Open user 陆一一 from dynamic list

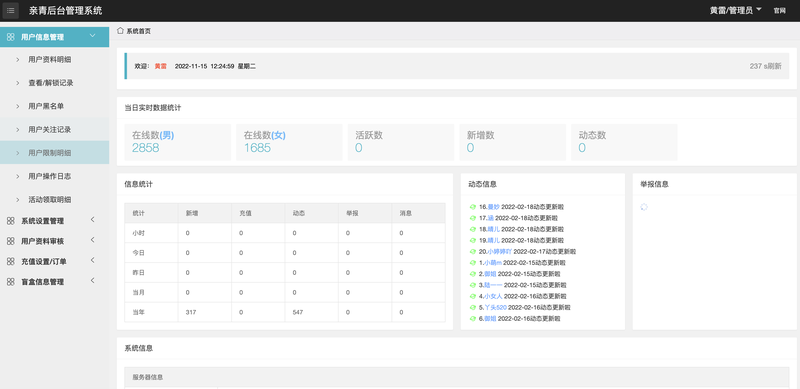(x=493, y=285)
